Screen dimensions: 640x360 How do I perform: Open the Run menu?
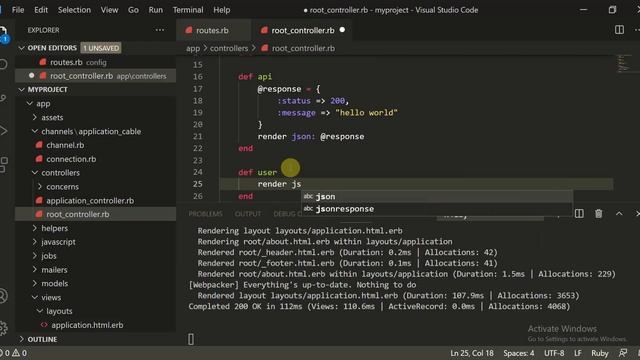tap(156, 10)
